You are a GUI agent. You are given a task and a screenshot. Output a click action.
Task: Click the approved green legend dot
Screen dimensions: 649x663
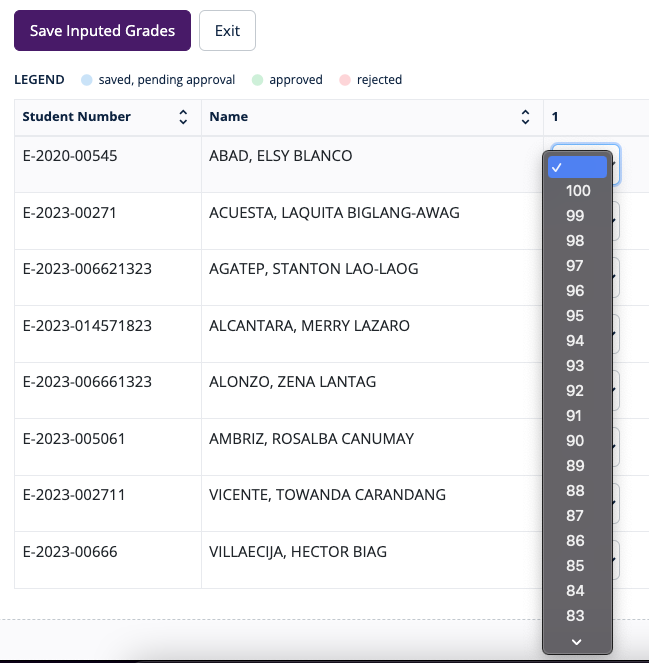pos(258,80)
